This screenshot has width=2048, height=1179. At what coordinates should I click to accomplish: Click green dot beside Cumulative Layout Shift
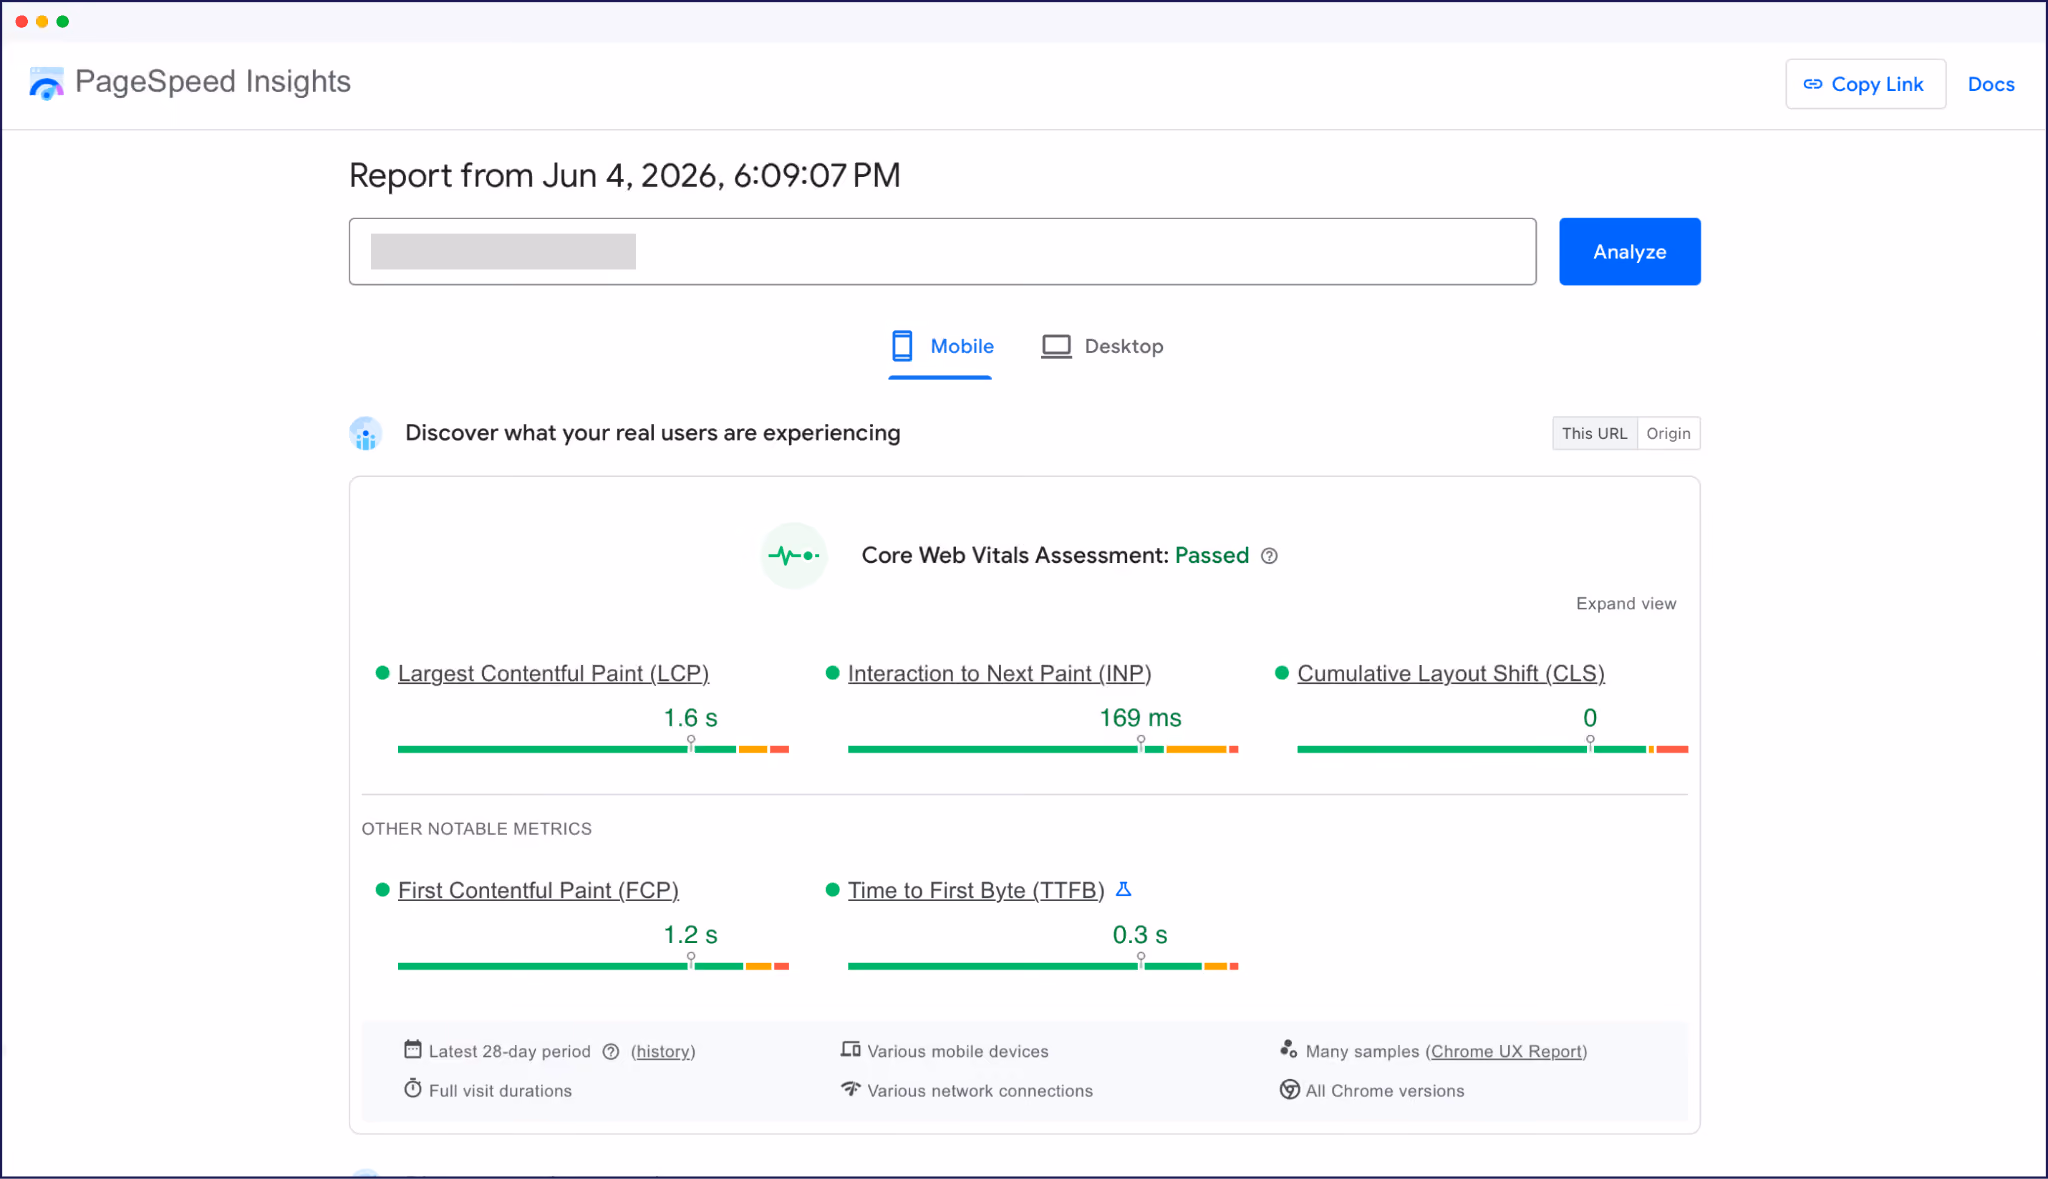point(1282,673)
